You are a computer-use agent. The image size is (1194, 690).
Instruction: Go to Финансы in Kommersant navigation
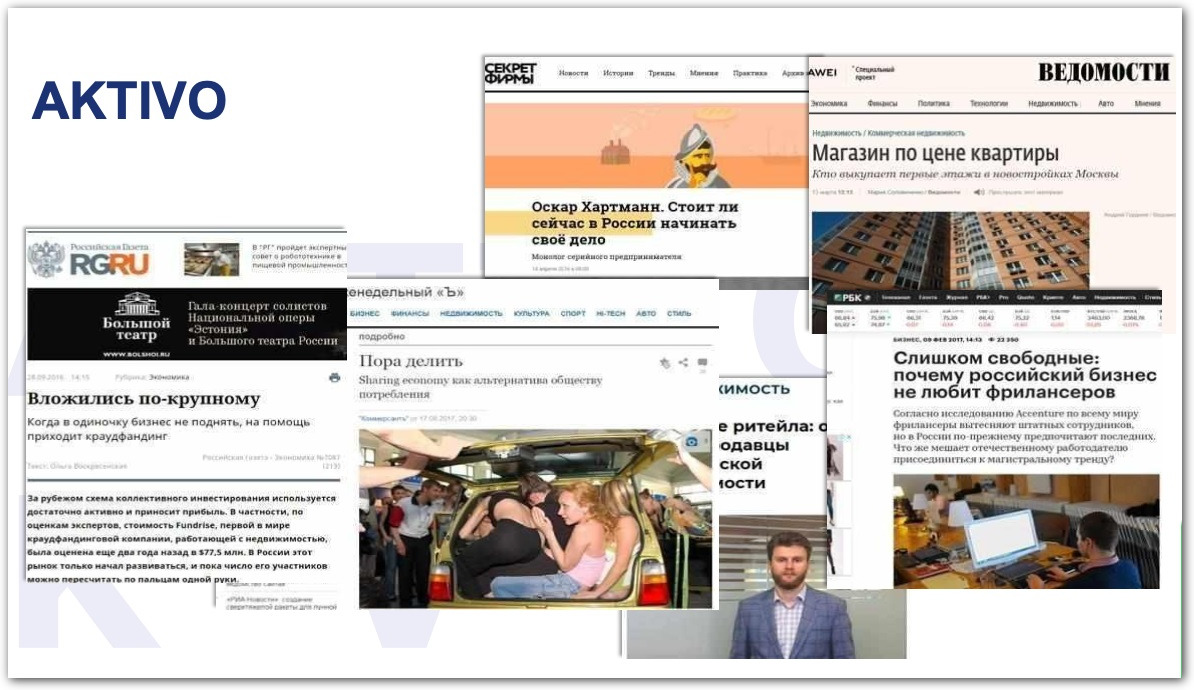click(x=409, y=314)
